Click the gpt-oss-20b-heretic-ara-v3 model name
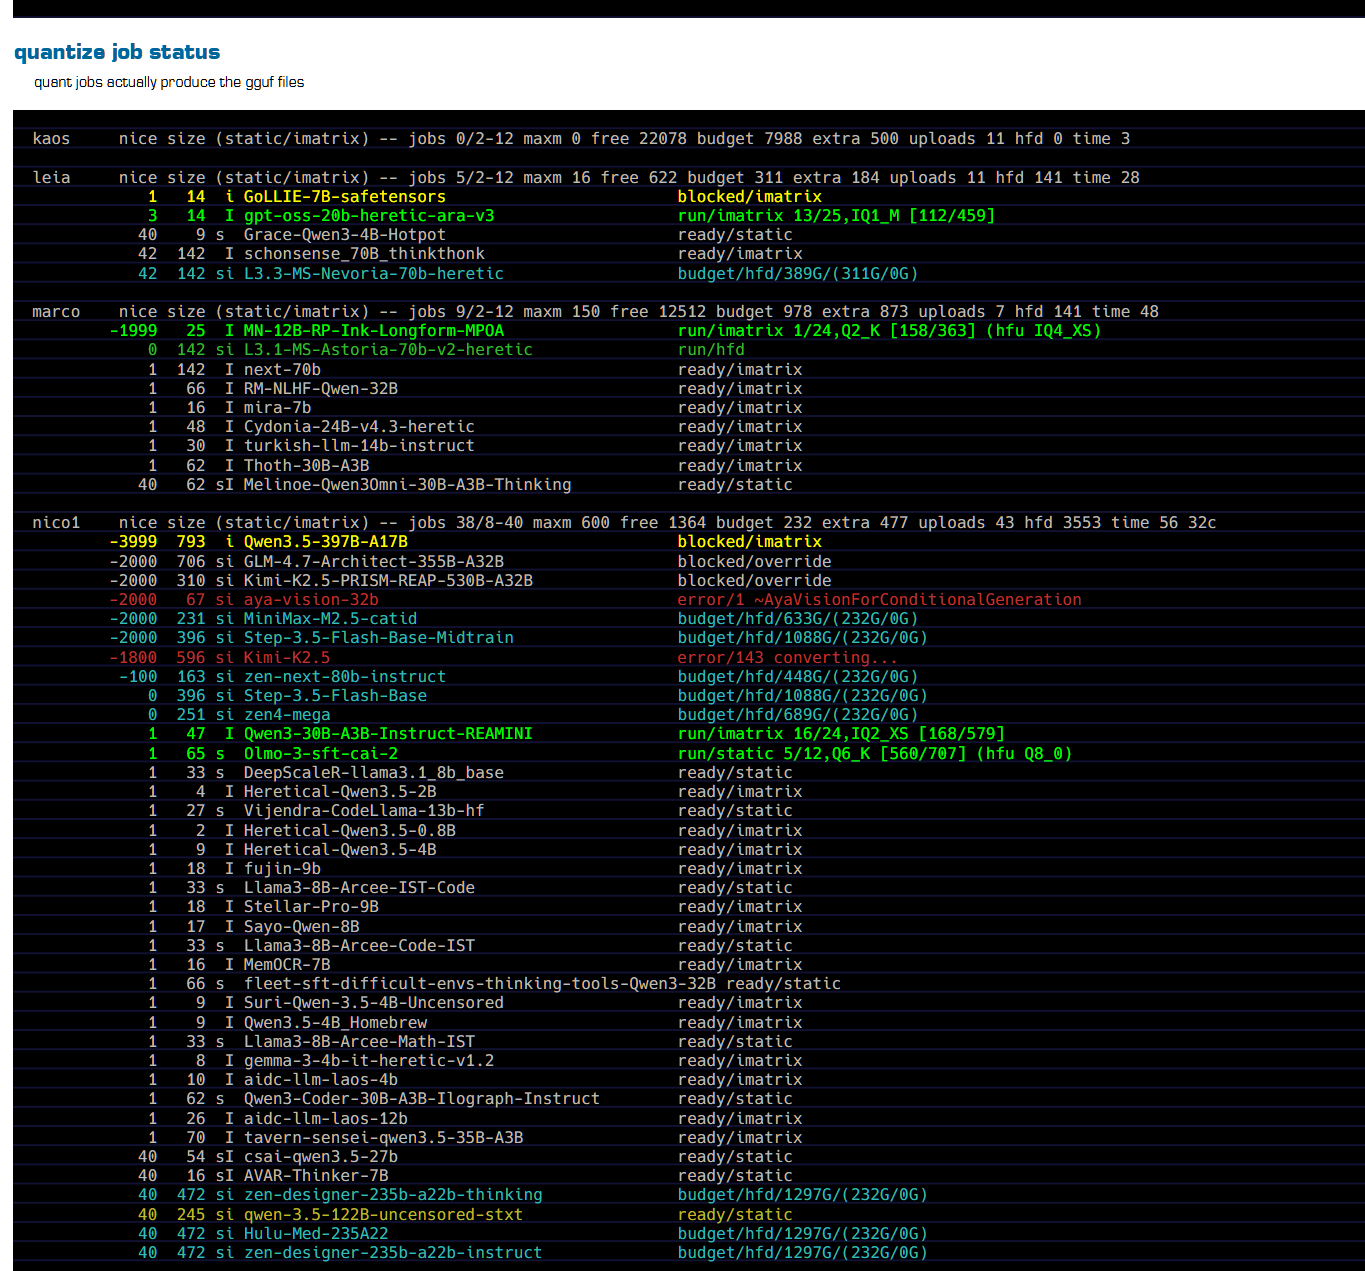This screenshot has height=1271, width=1365. point(369,216)
